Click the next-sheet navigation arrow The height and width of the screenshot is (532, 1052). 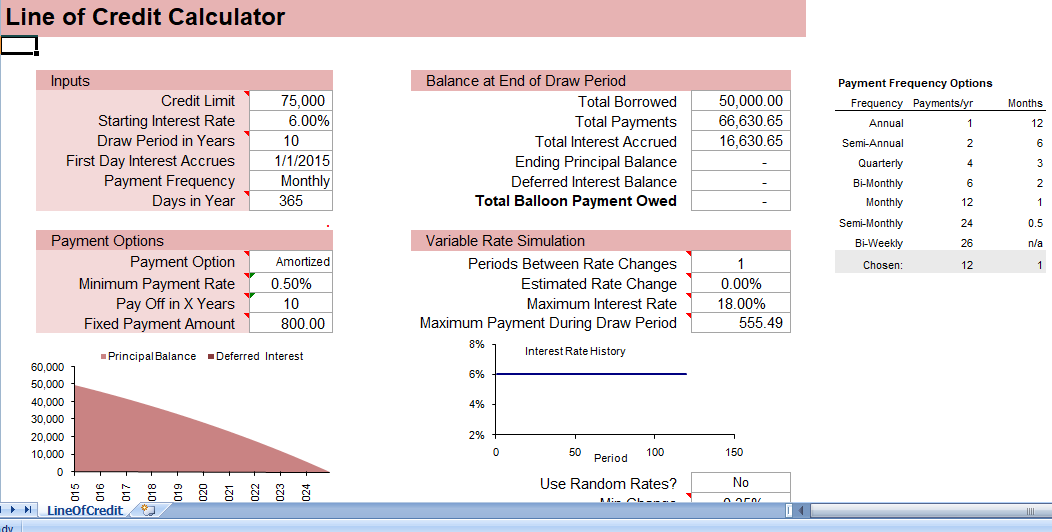pyautogui.click(x=15, y=510)
